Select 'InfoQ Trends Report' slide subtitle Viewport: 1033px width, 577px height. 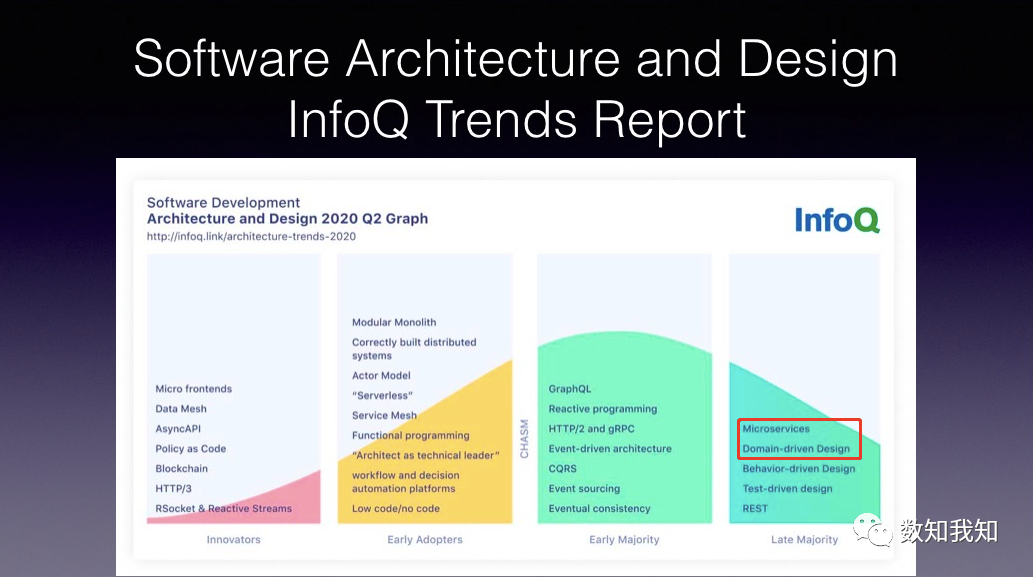pos(517,119)
